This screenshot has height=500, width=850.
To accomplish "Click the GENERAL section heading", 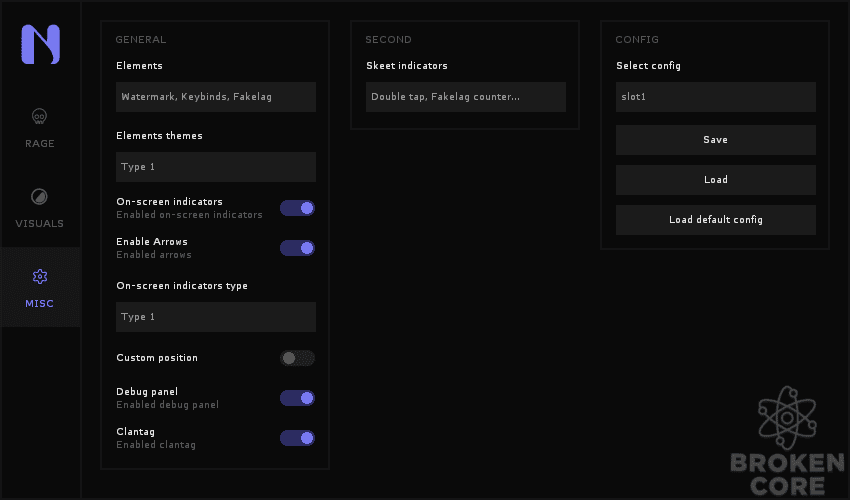I will click(141, 40).
